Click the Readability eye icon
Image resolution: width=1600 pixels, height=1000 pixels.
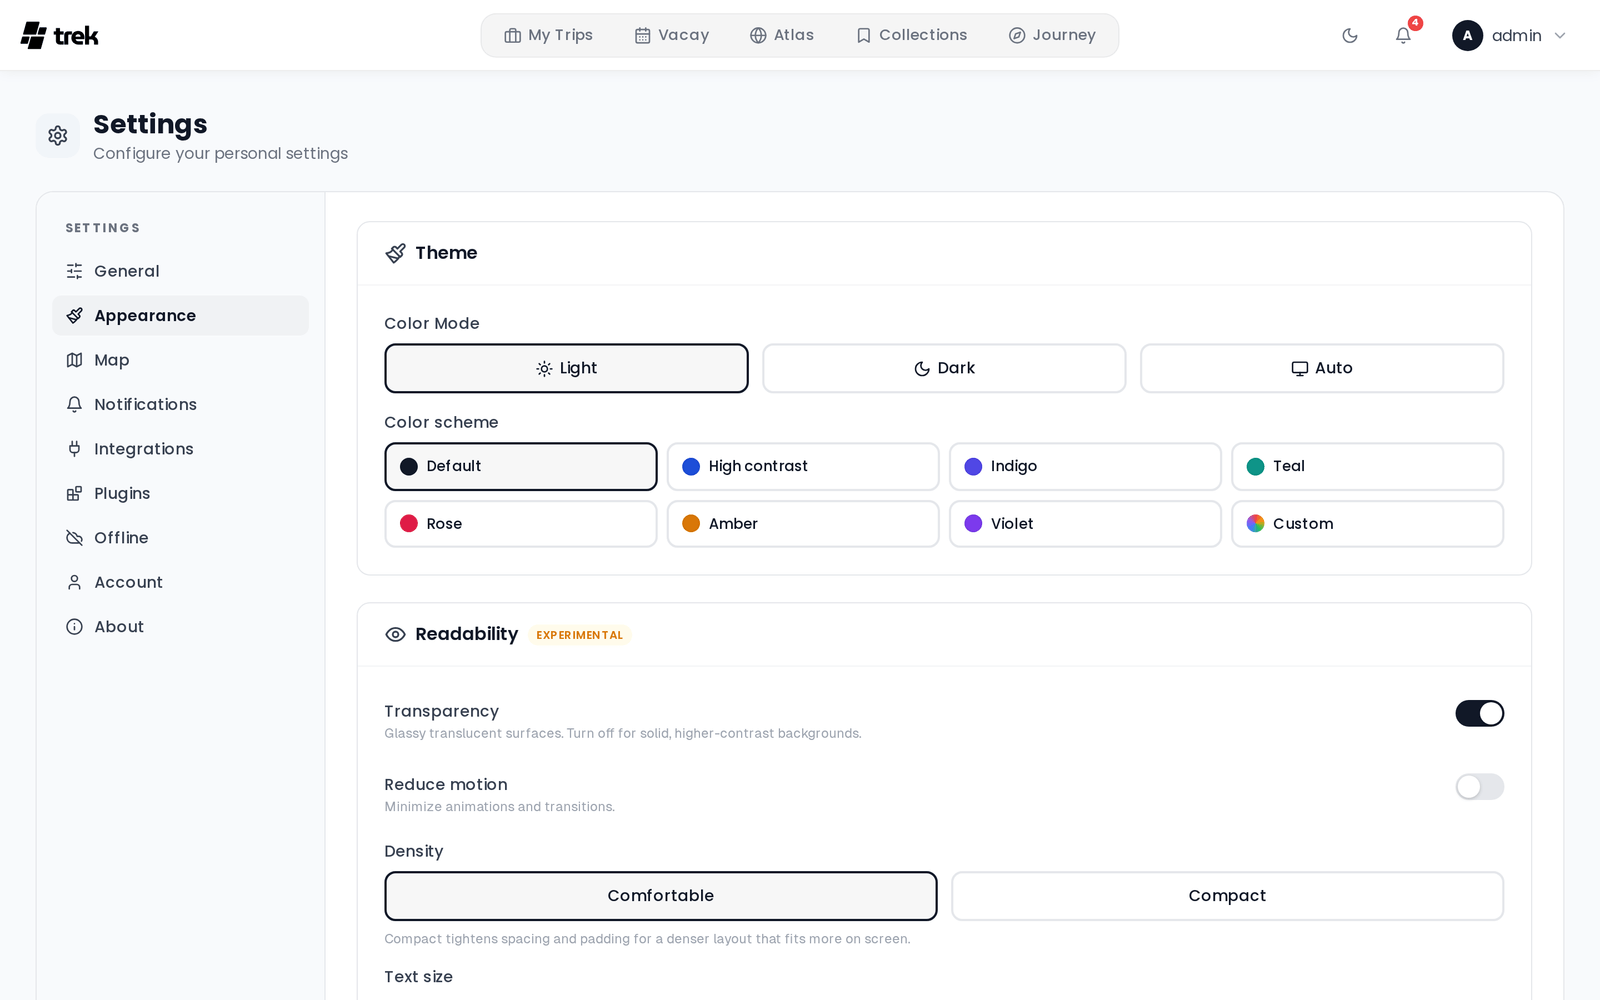pyautogui.click(x=396, y=634)
